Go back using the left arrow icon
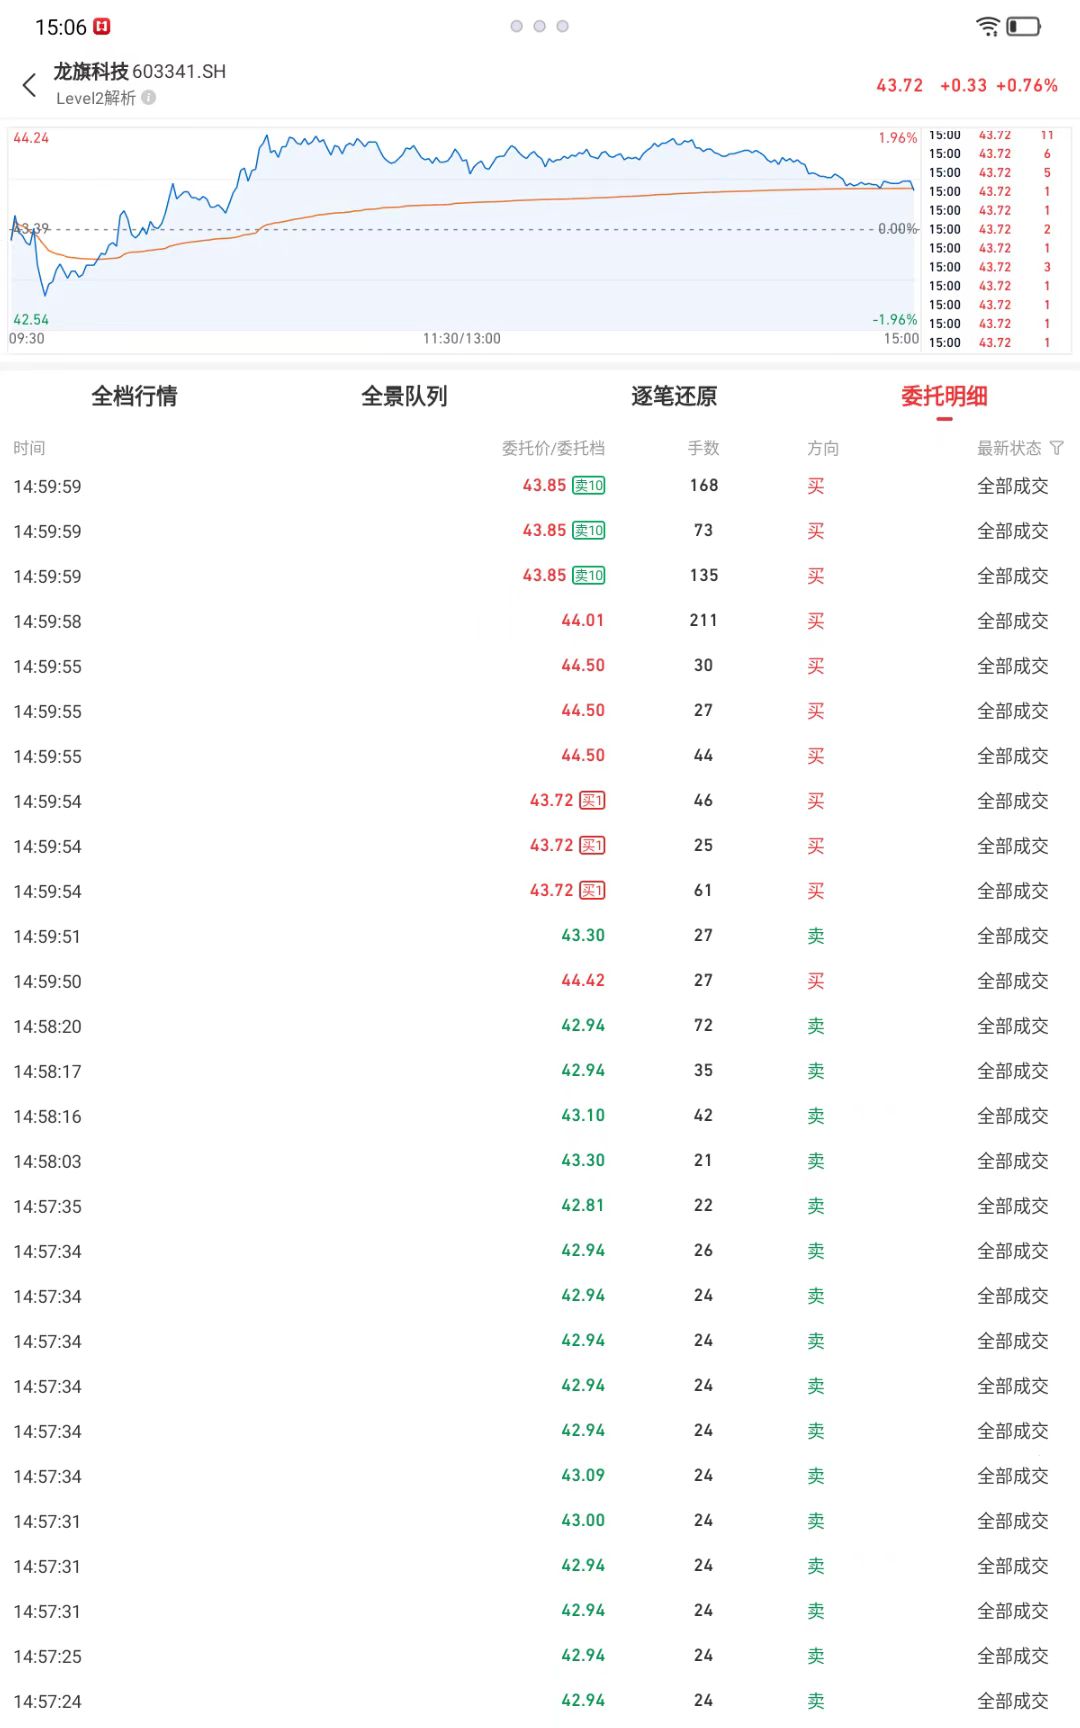The image size is (1080, 1728). click(x=30, y=85)
